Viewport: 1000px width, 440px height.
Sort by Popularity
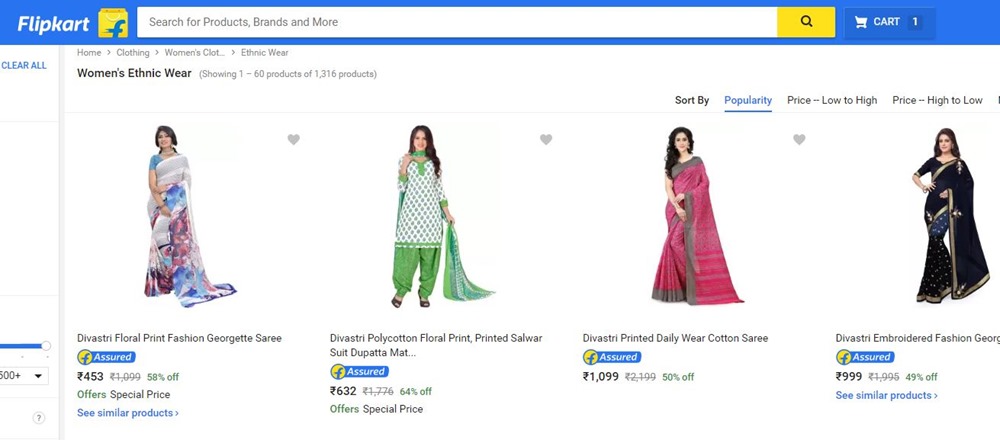(x=748, y=100)
